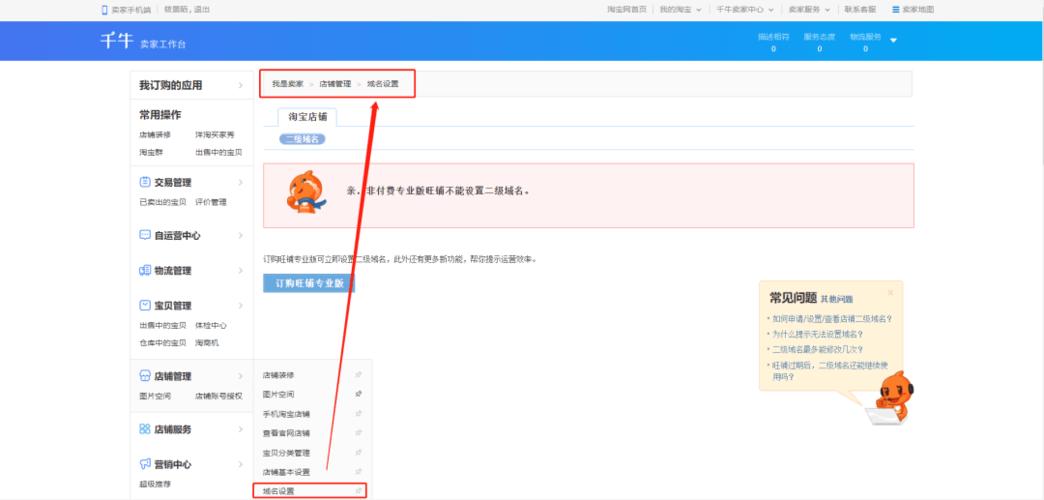
Task: Open FAQ 二级域名最多能修改几次
Action: pos(818,349)
